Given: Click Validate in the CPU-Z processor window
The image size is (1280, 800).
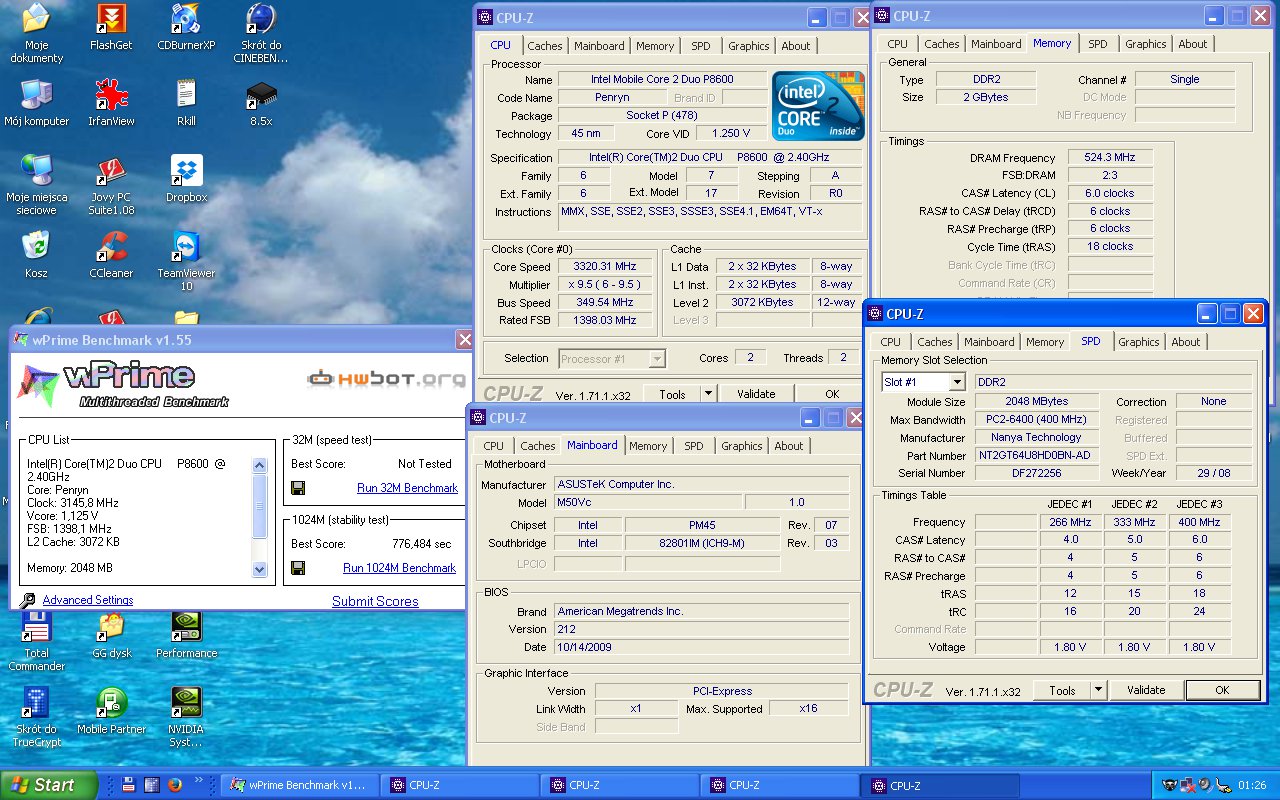Looking at the screenshot, I should pyautogui.click(x=756, y=394).
